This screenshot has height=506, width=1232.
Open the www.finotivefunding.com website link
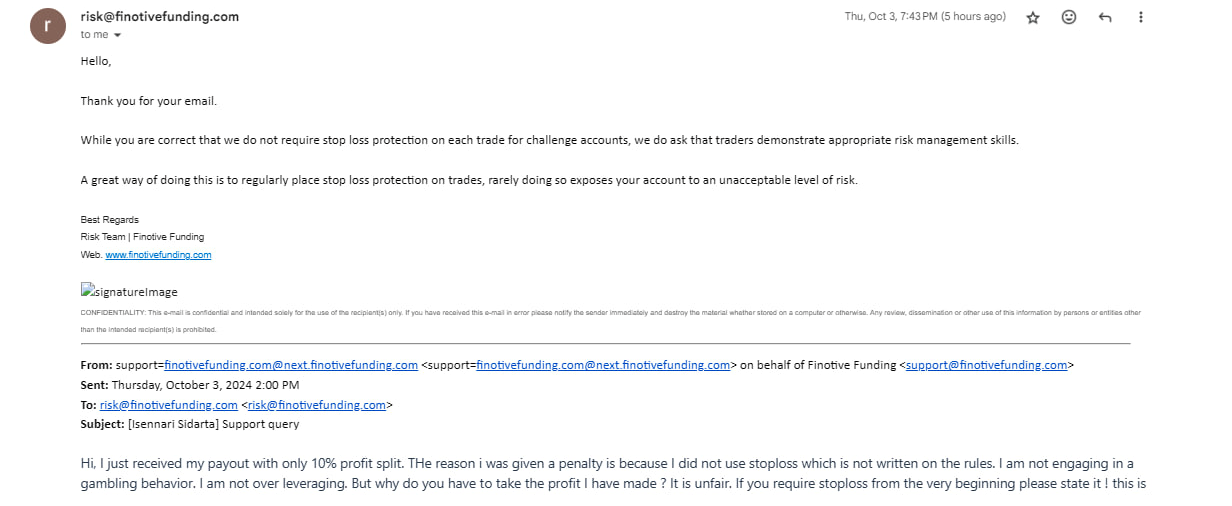click(158, 255)
